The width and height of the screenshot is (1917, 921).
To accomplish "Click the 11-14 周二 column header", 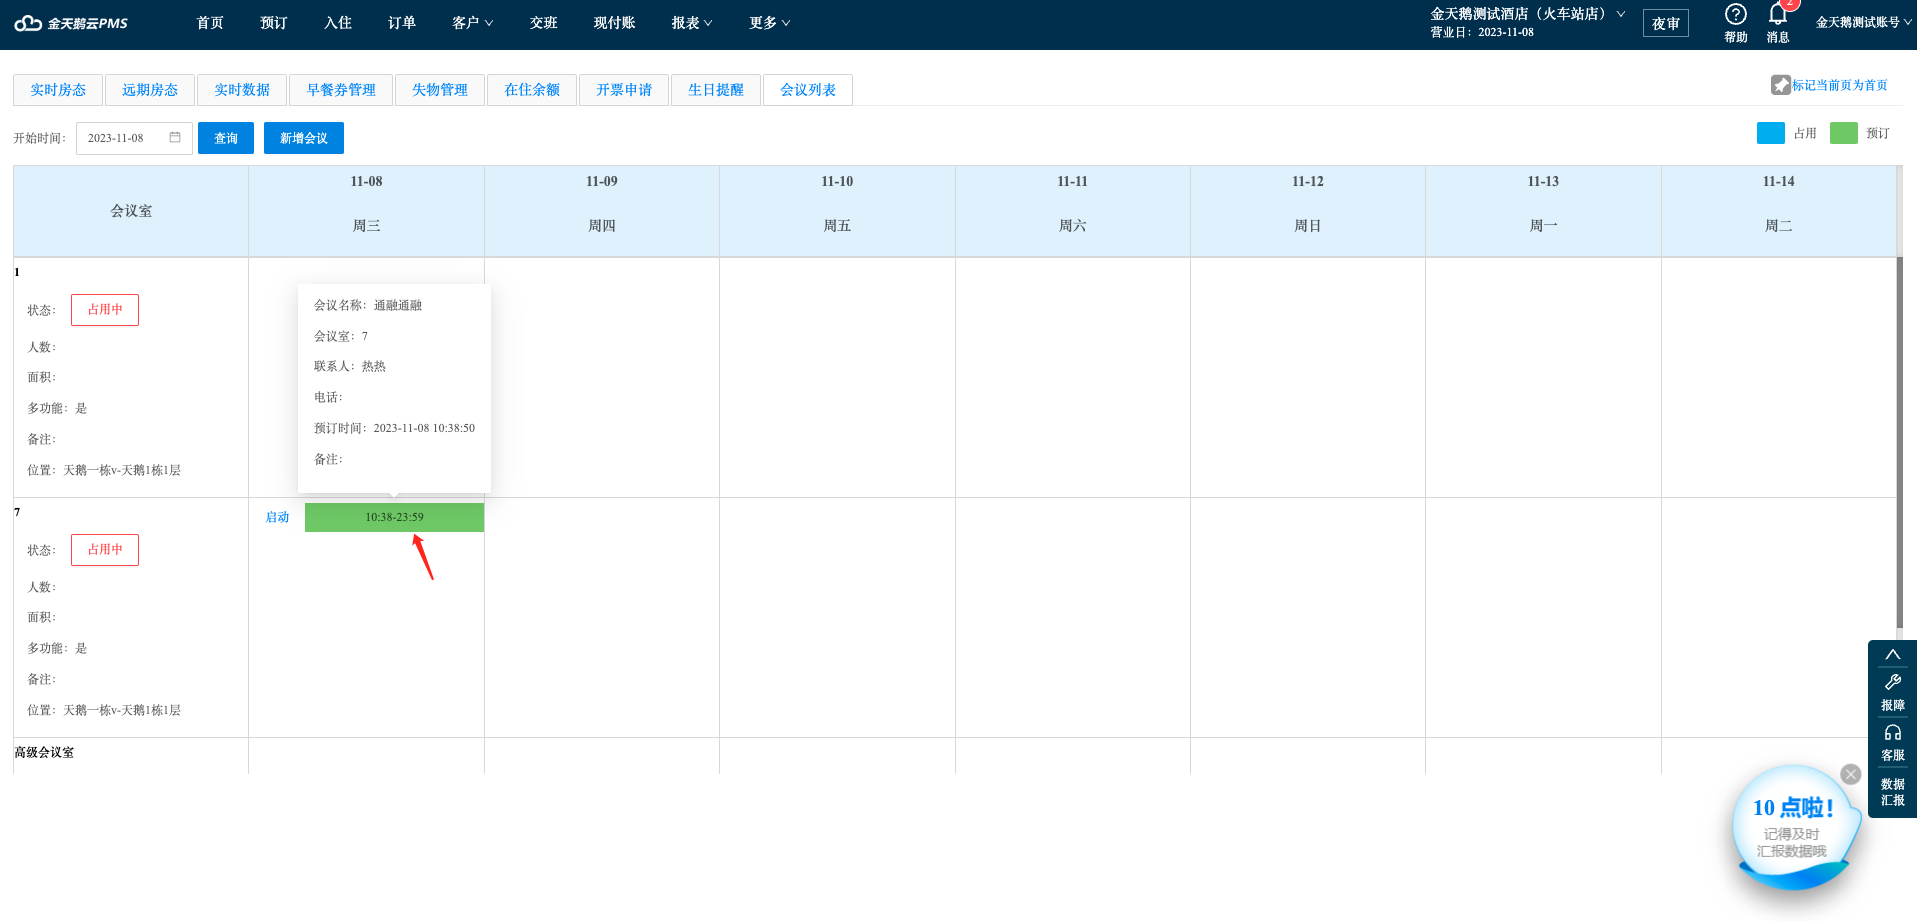I will [x=1779, y=211].
